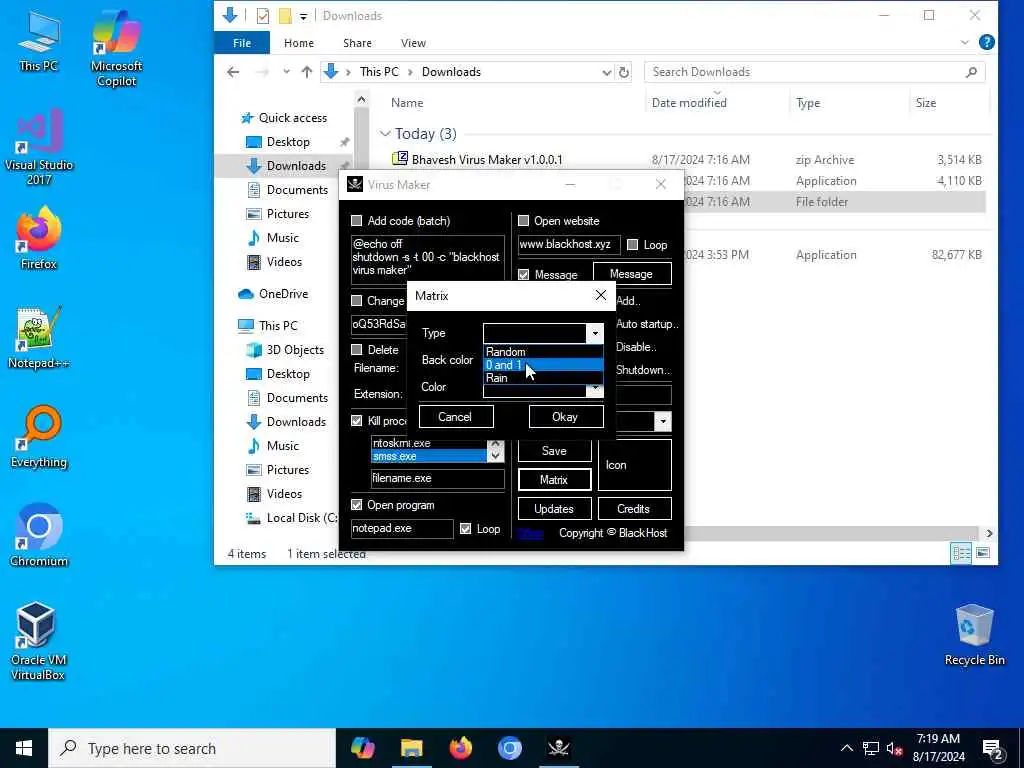Sort by the Date modified column
The image size is (1024, 768).
pos(689,103)
